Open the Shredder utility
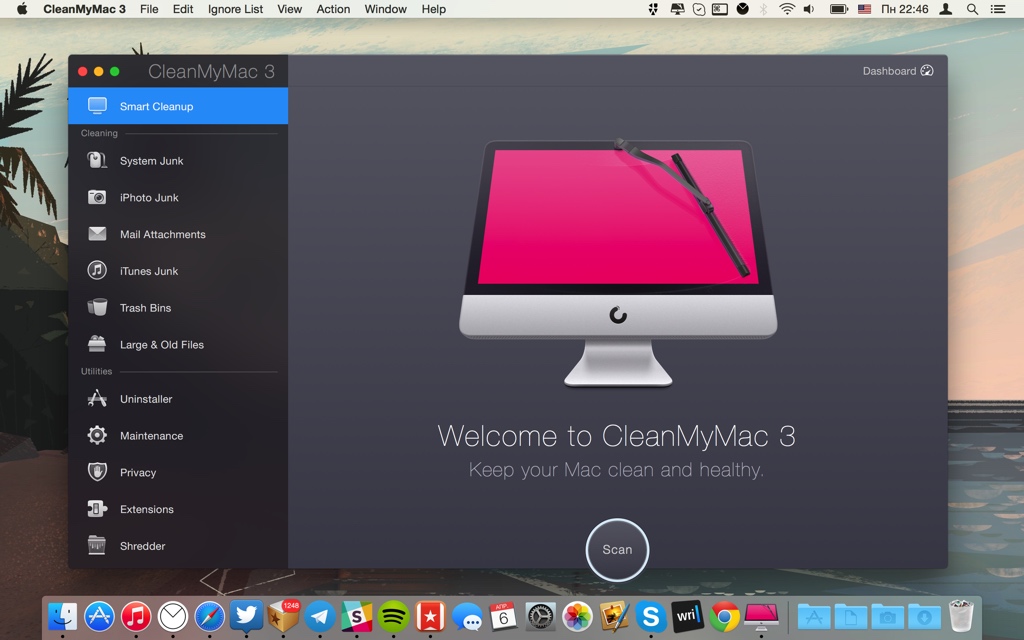This screenshot has height=640, width=1024. click(142, 546)
